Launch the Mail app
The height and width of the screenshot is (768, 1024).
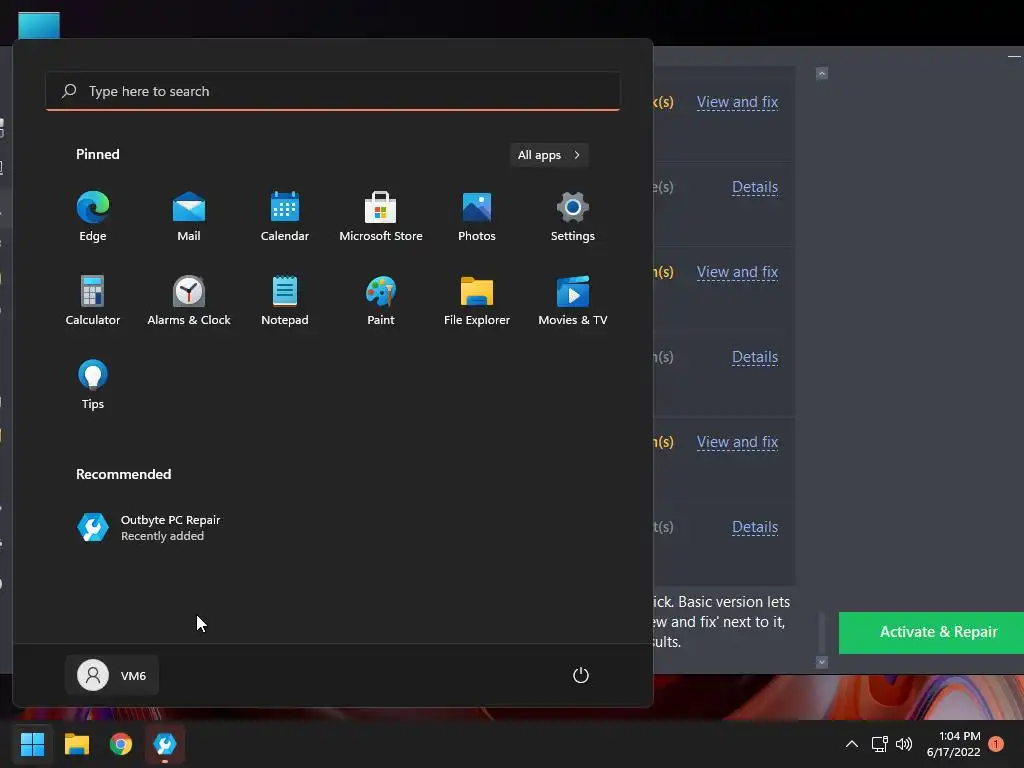point(189,217)
